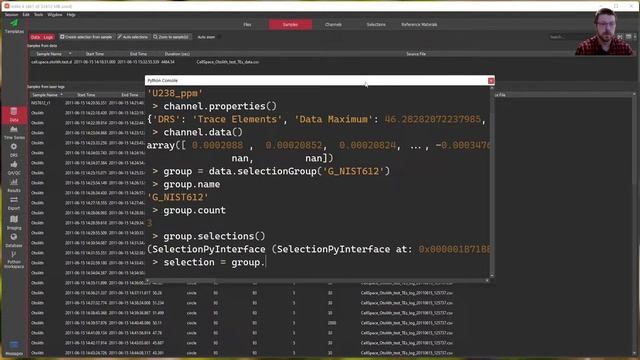Open the Help menu
640x360 pixels.
point(71,15)
